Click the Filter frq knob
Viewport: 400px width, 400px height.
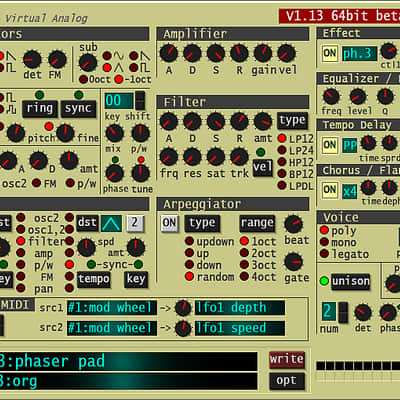pyautogui.click(x=169, y=157)
